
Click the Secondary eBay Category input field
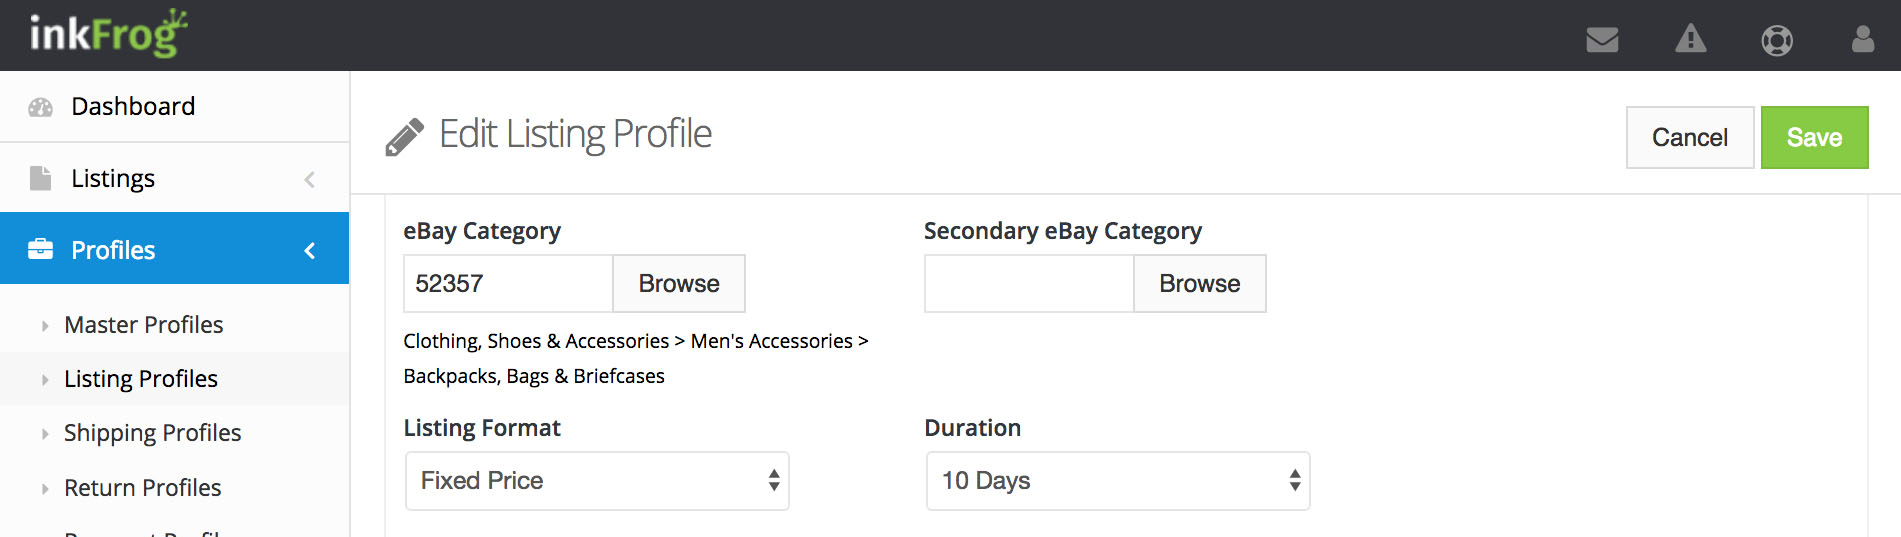pyautogui.click(x=1028, y=284)
